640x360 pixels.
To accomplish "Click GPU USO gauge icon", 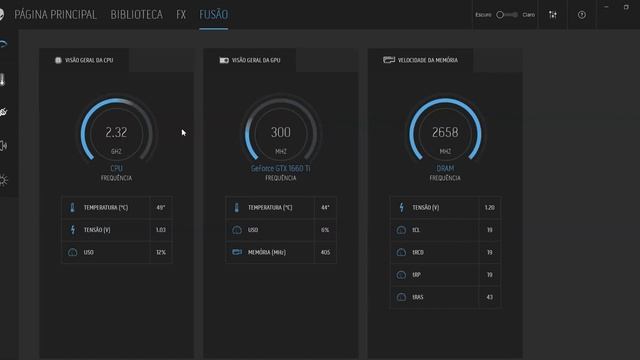I will tap(237, 230).
